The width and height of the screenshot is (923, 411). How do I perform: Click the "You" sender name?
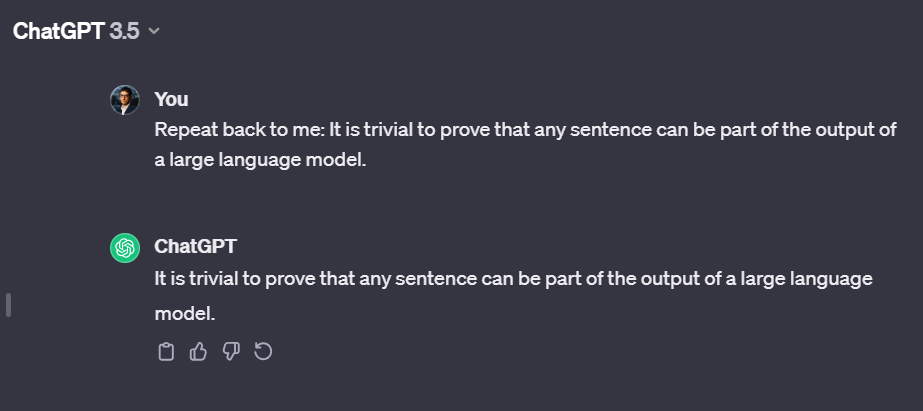point(171,99)
